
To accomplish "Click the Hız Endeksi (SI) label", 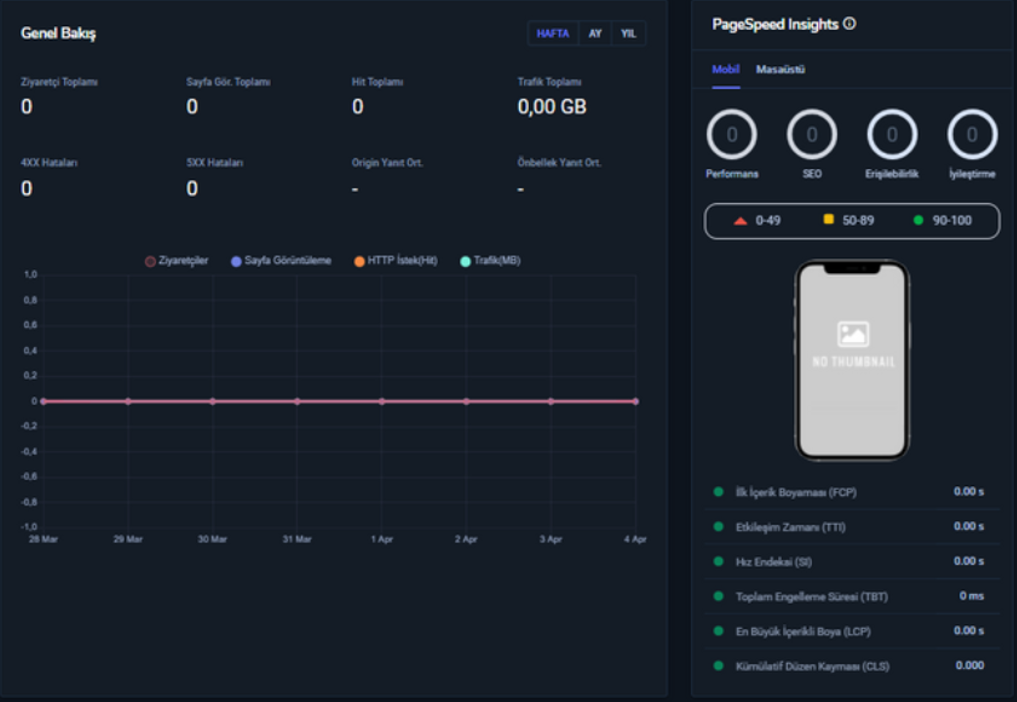I will 774,562.
